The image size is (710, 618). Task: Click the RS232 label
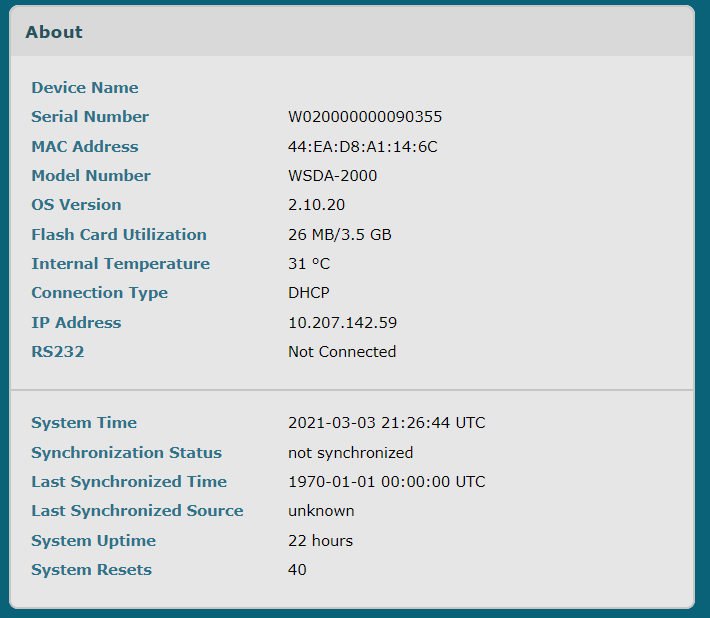[58, 351]
